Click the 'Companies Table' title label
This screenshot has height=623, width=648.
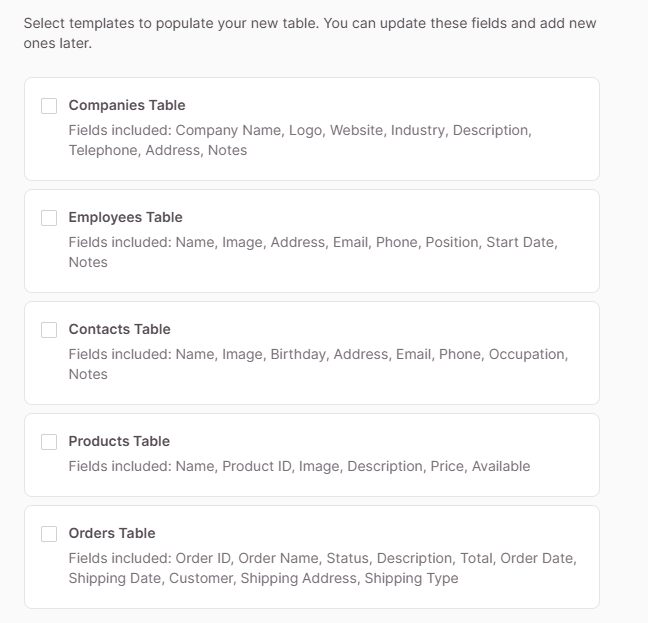pos(126,105)
